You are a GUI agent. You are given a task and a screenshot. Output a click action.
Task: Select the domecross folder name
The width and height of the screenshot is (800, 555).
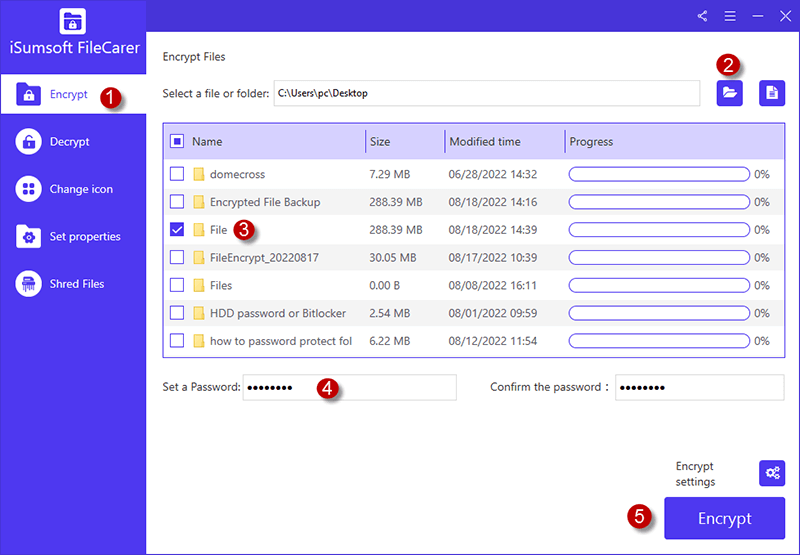237,174
